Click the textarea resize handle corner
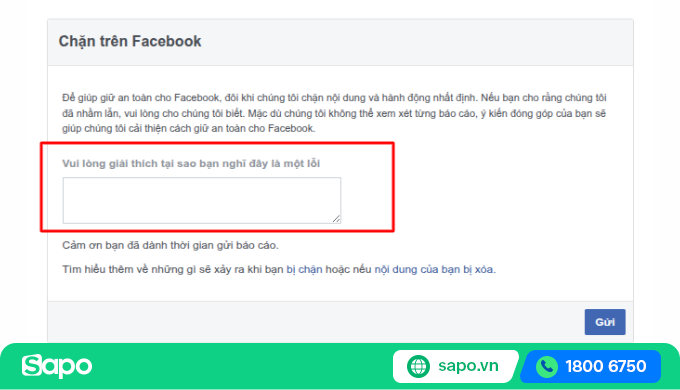 [337, 219]
